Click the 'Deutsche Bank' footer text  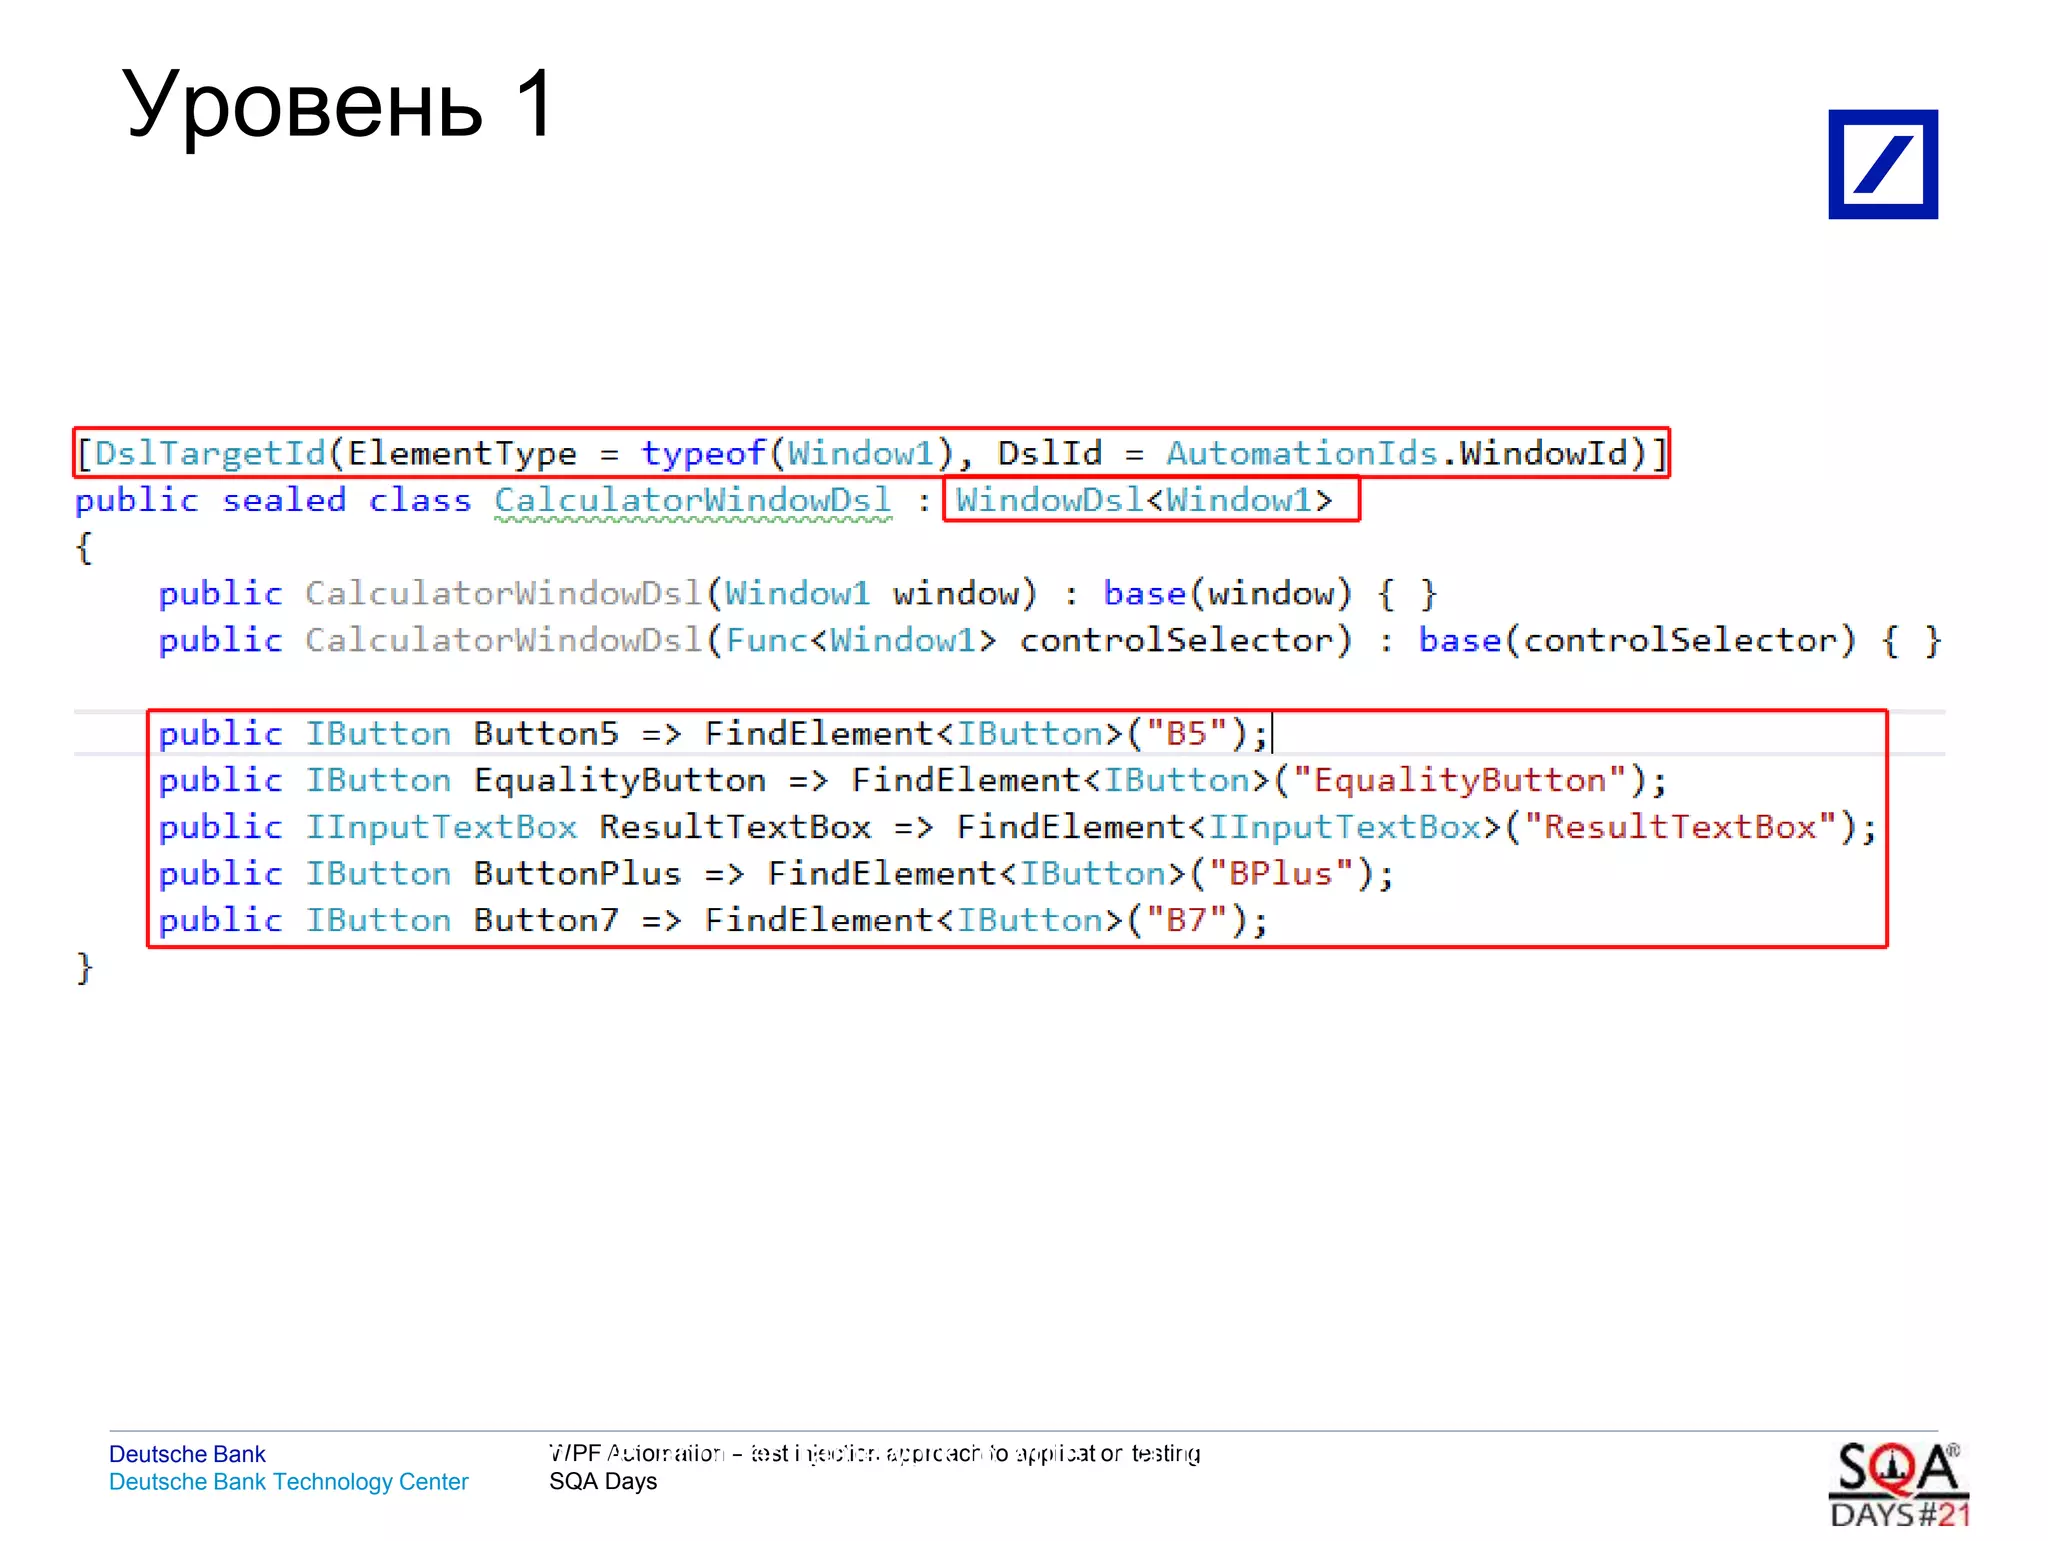click(187, 1454)
